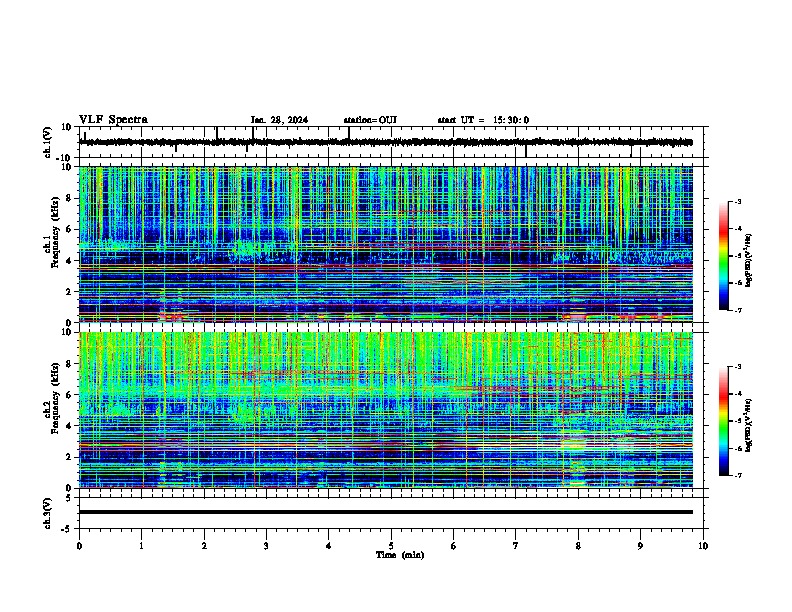Click the "0" tick on the time axis

[x=79, y=546]
